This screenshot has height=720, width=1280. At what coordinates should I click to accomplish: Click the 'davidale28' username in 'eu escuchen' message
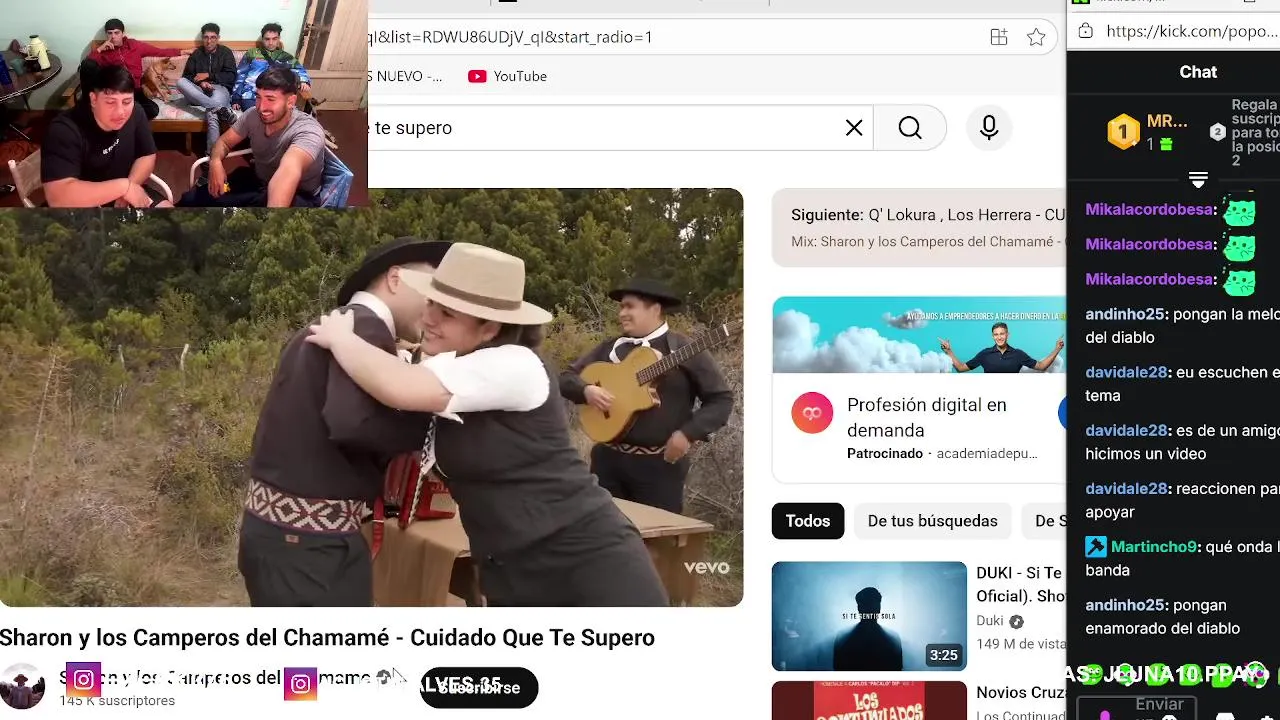1126,372
